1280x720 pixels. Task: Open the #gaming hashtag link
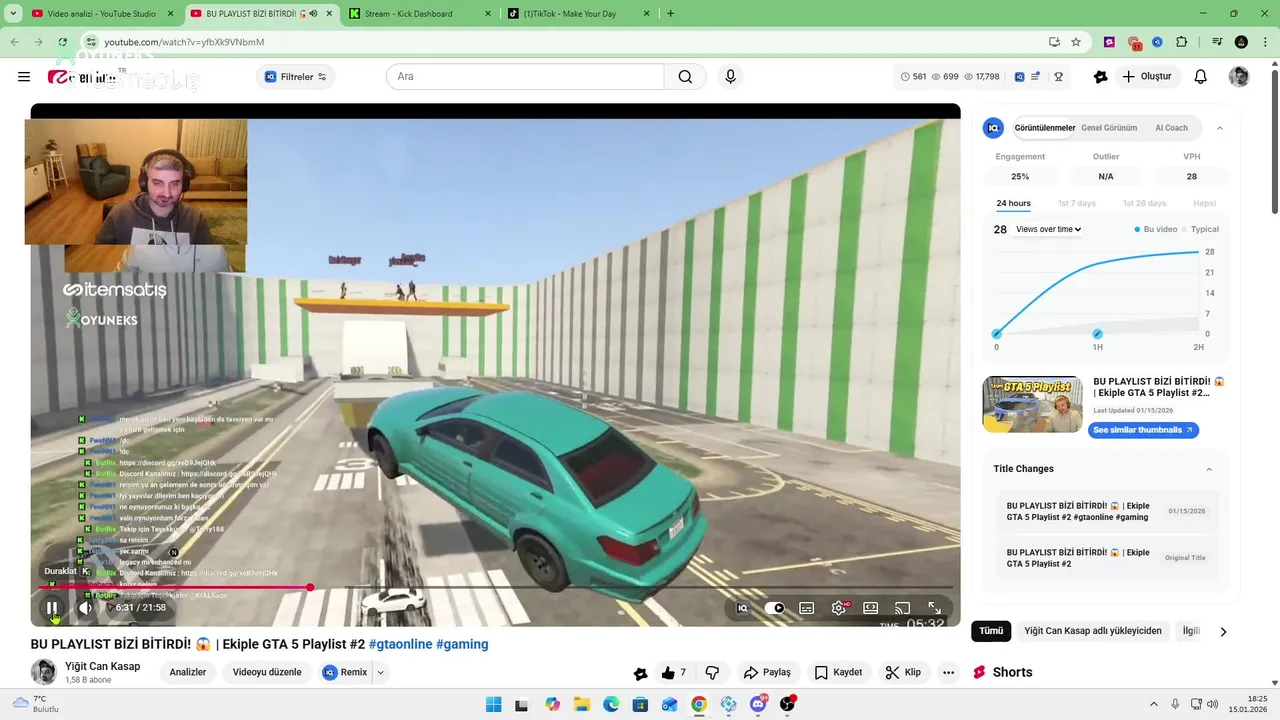(x=462, y=644)
